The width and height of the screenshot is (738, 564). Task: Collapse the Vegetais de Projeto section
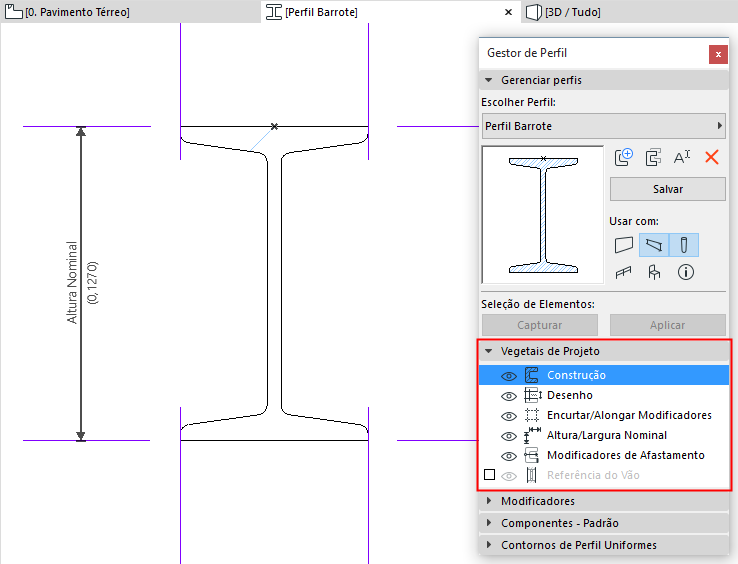489,351
